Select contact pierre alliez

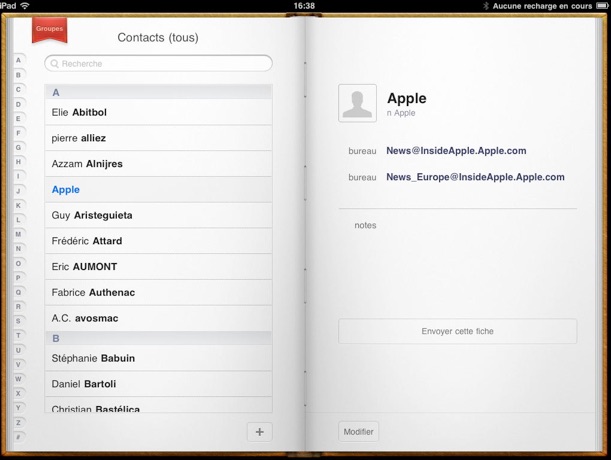pos(158,138)
